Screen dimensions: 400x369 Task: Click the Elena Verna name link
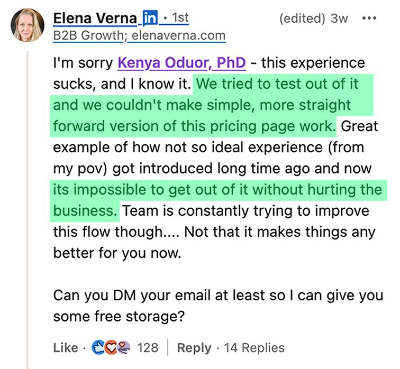click(95, 18)
